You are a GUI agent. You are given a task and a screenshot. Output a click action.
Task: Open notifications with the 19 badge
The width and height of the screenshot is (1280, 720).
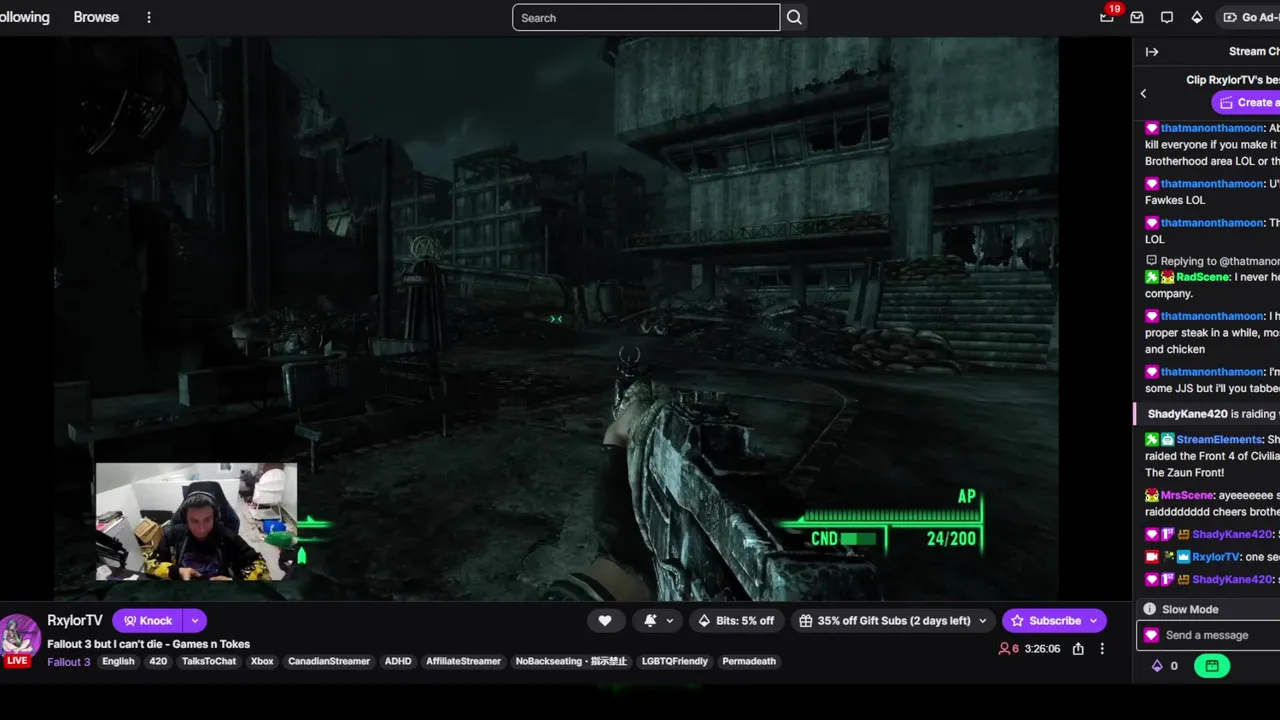[x=1107, y=17]
